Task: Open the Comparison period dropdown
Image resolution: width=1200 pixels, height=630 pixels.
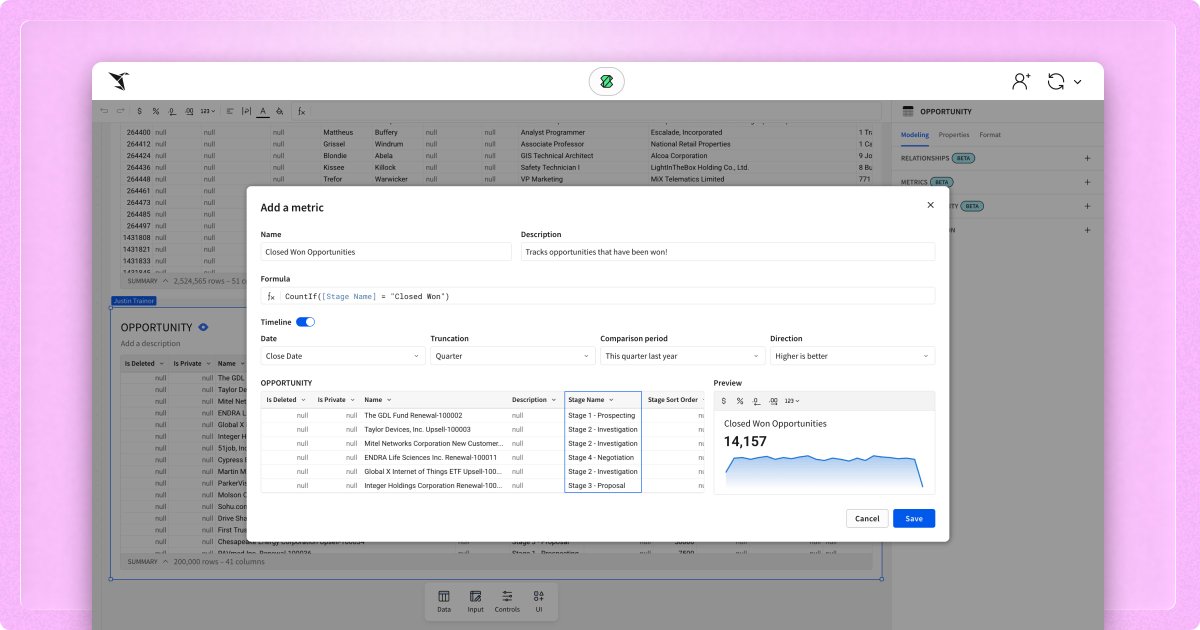Action: tap(683, 356)
